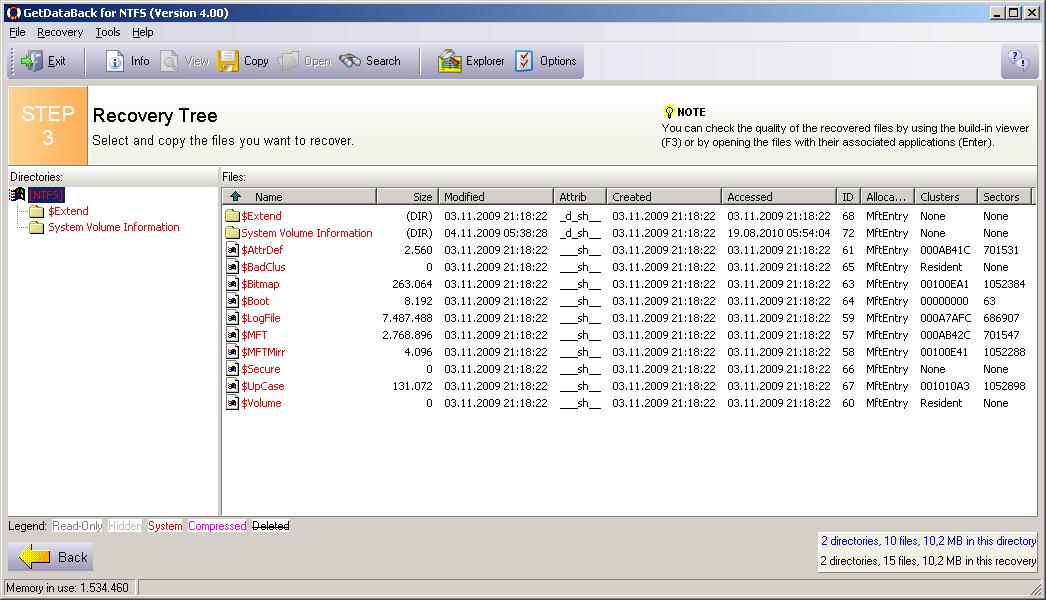1046x600 pixels.
Task: Click the $MFT size 2.768.896
Action: (407, 335)
